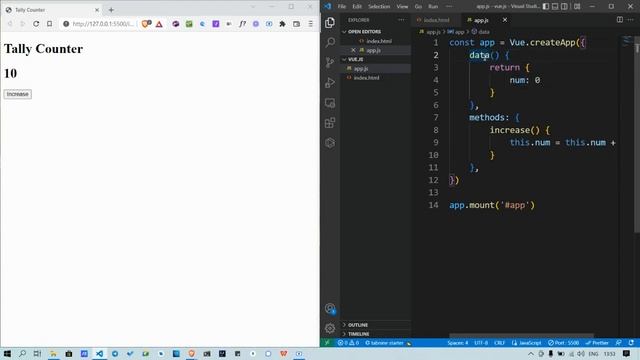Image resolution: width=640 pixels, height=360 pixels.
Task: Open the Run menu
Action: click(x=433, y=7)
